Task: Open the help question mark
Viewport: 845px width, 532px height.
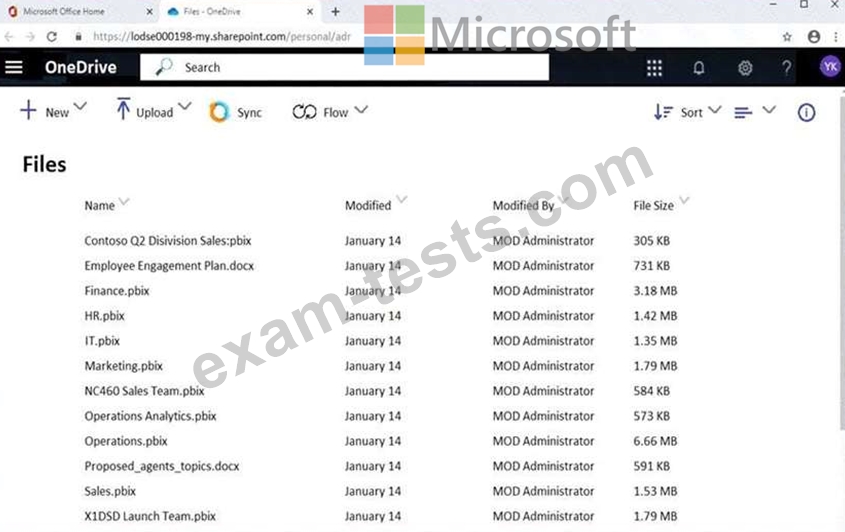Action: click(x=787, y=68)
